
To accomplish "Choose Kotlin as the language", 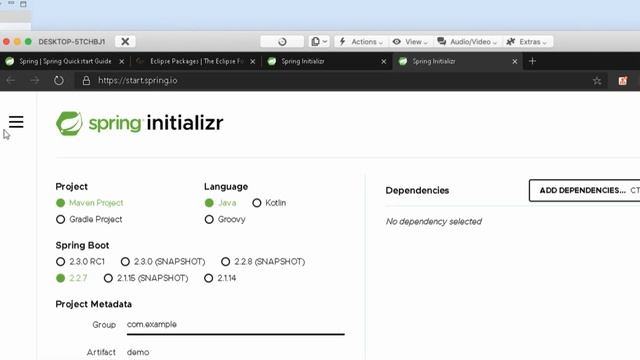I will (x=257, y=203).
